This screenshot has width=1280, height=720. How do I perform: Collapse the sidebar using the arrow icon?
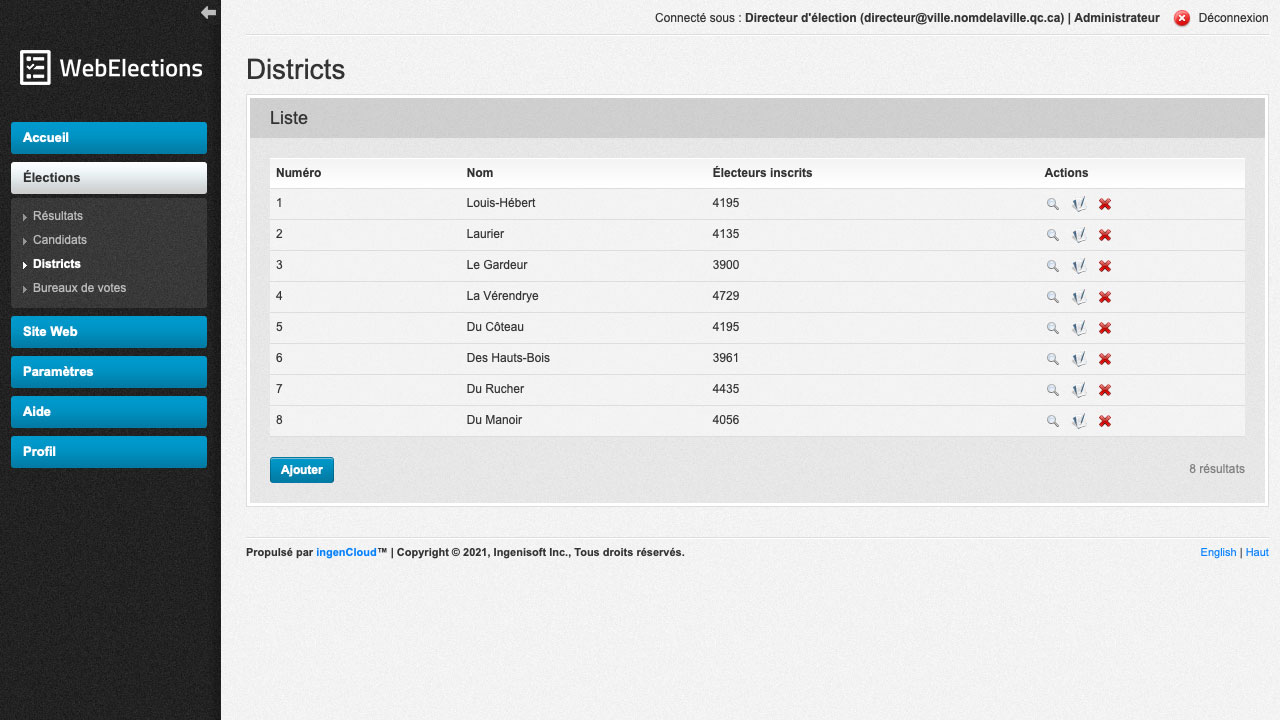208,12
